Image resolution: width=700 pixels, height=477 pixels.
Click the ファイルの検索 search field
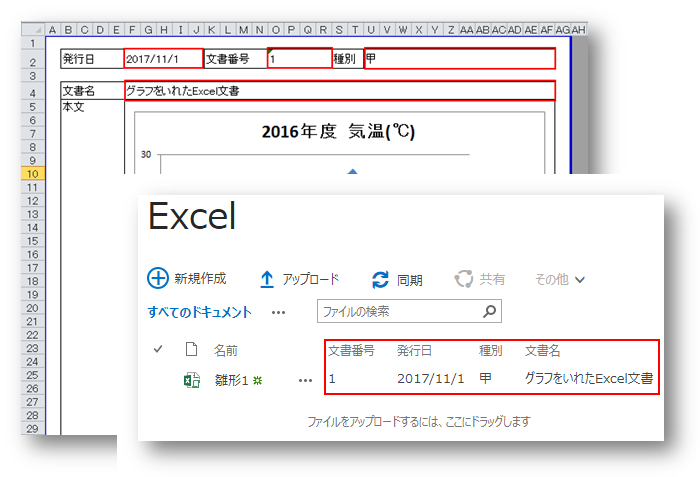pos(399,312)
